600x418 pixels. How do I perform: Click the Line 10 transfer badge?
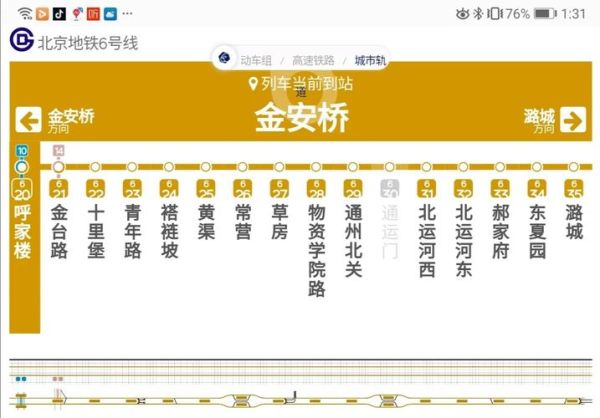coord(22,151)
